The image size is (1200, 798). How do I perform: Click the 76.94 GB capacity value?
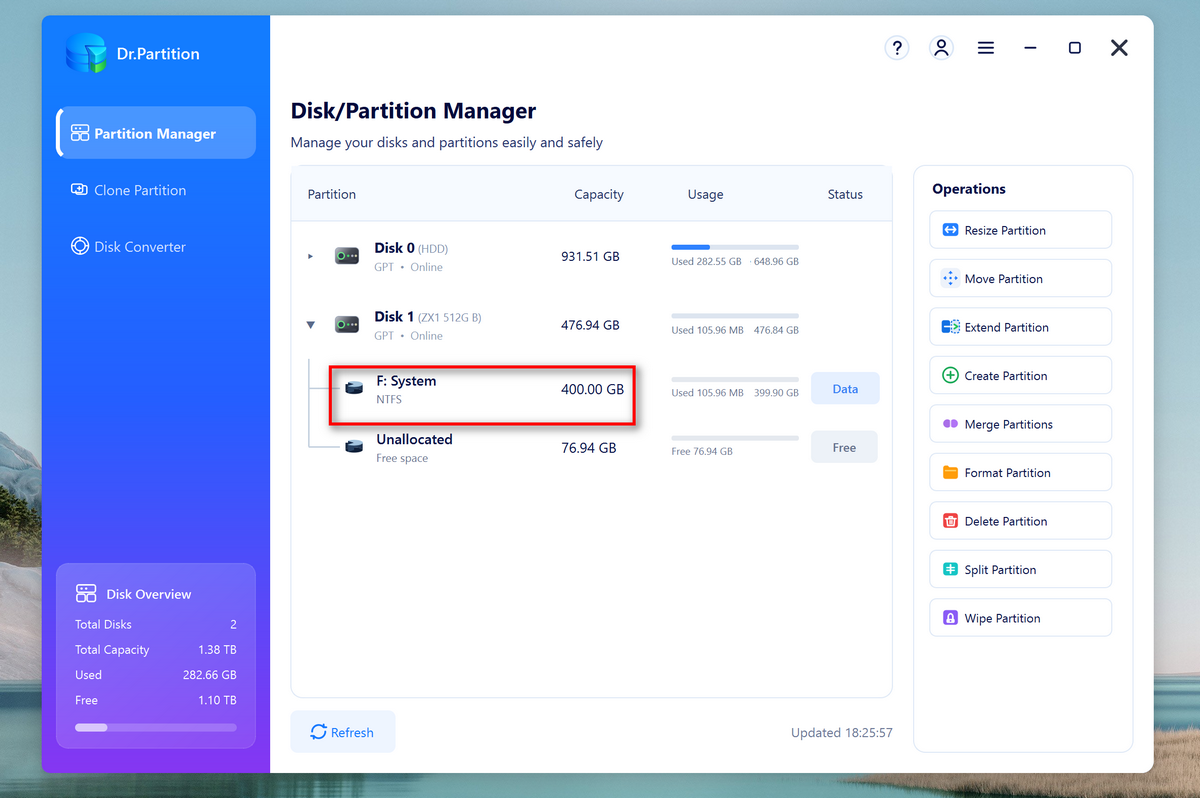coord(589,447)
